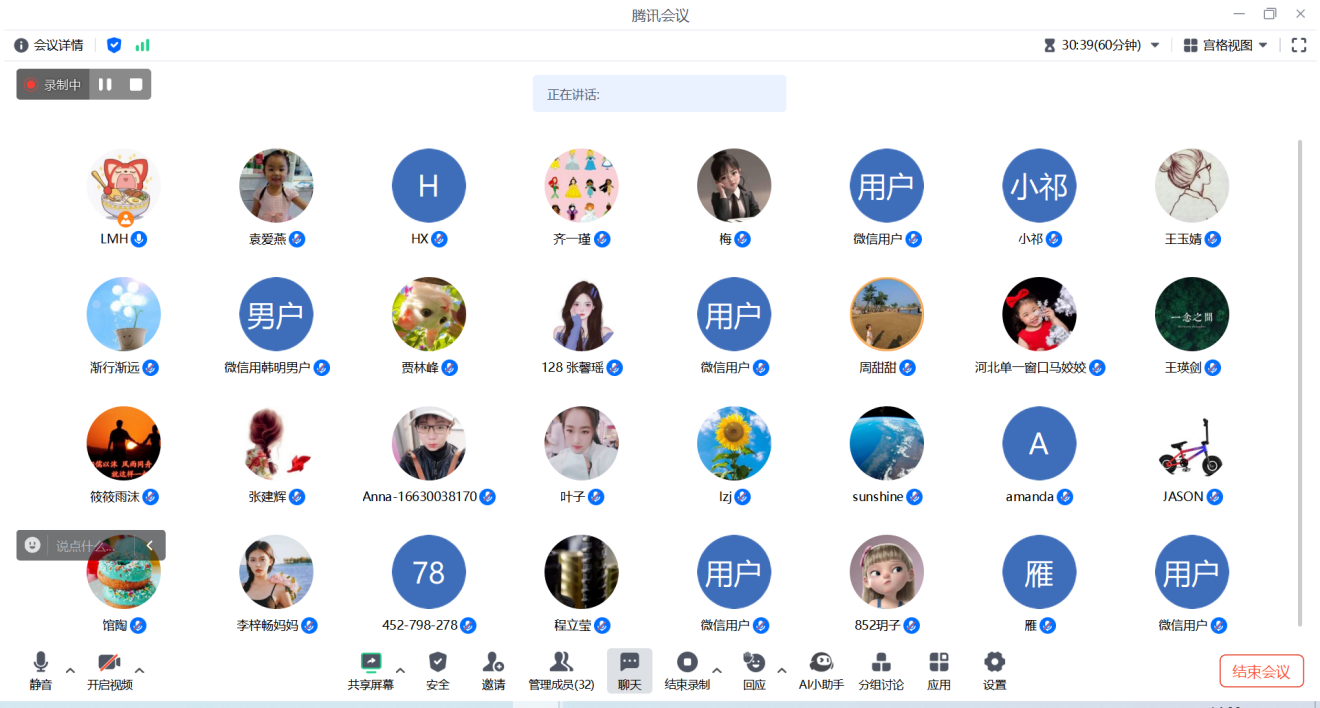Click the microphone icon beside 袁爱燕

pyautogui.click(x=297, y=239)
